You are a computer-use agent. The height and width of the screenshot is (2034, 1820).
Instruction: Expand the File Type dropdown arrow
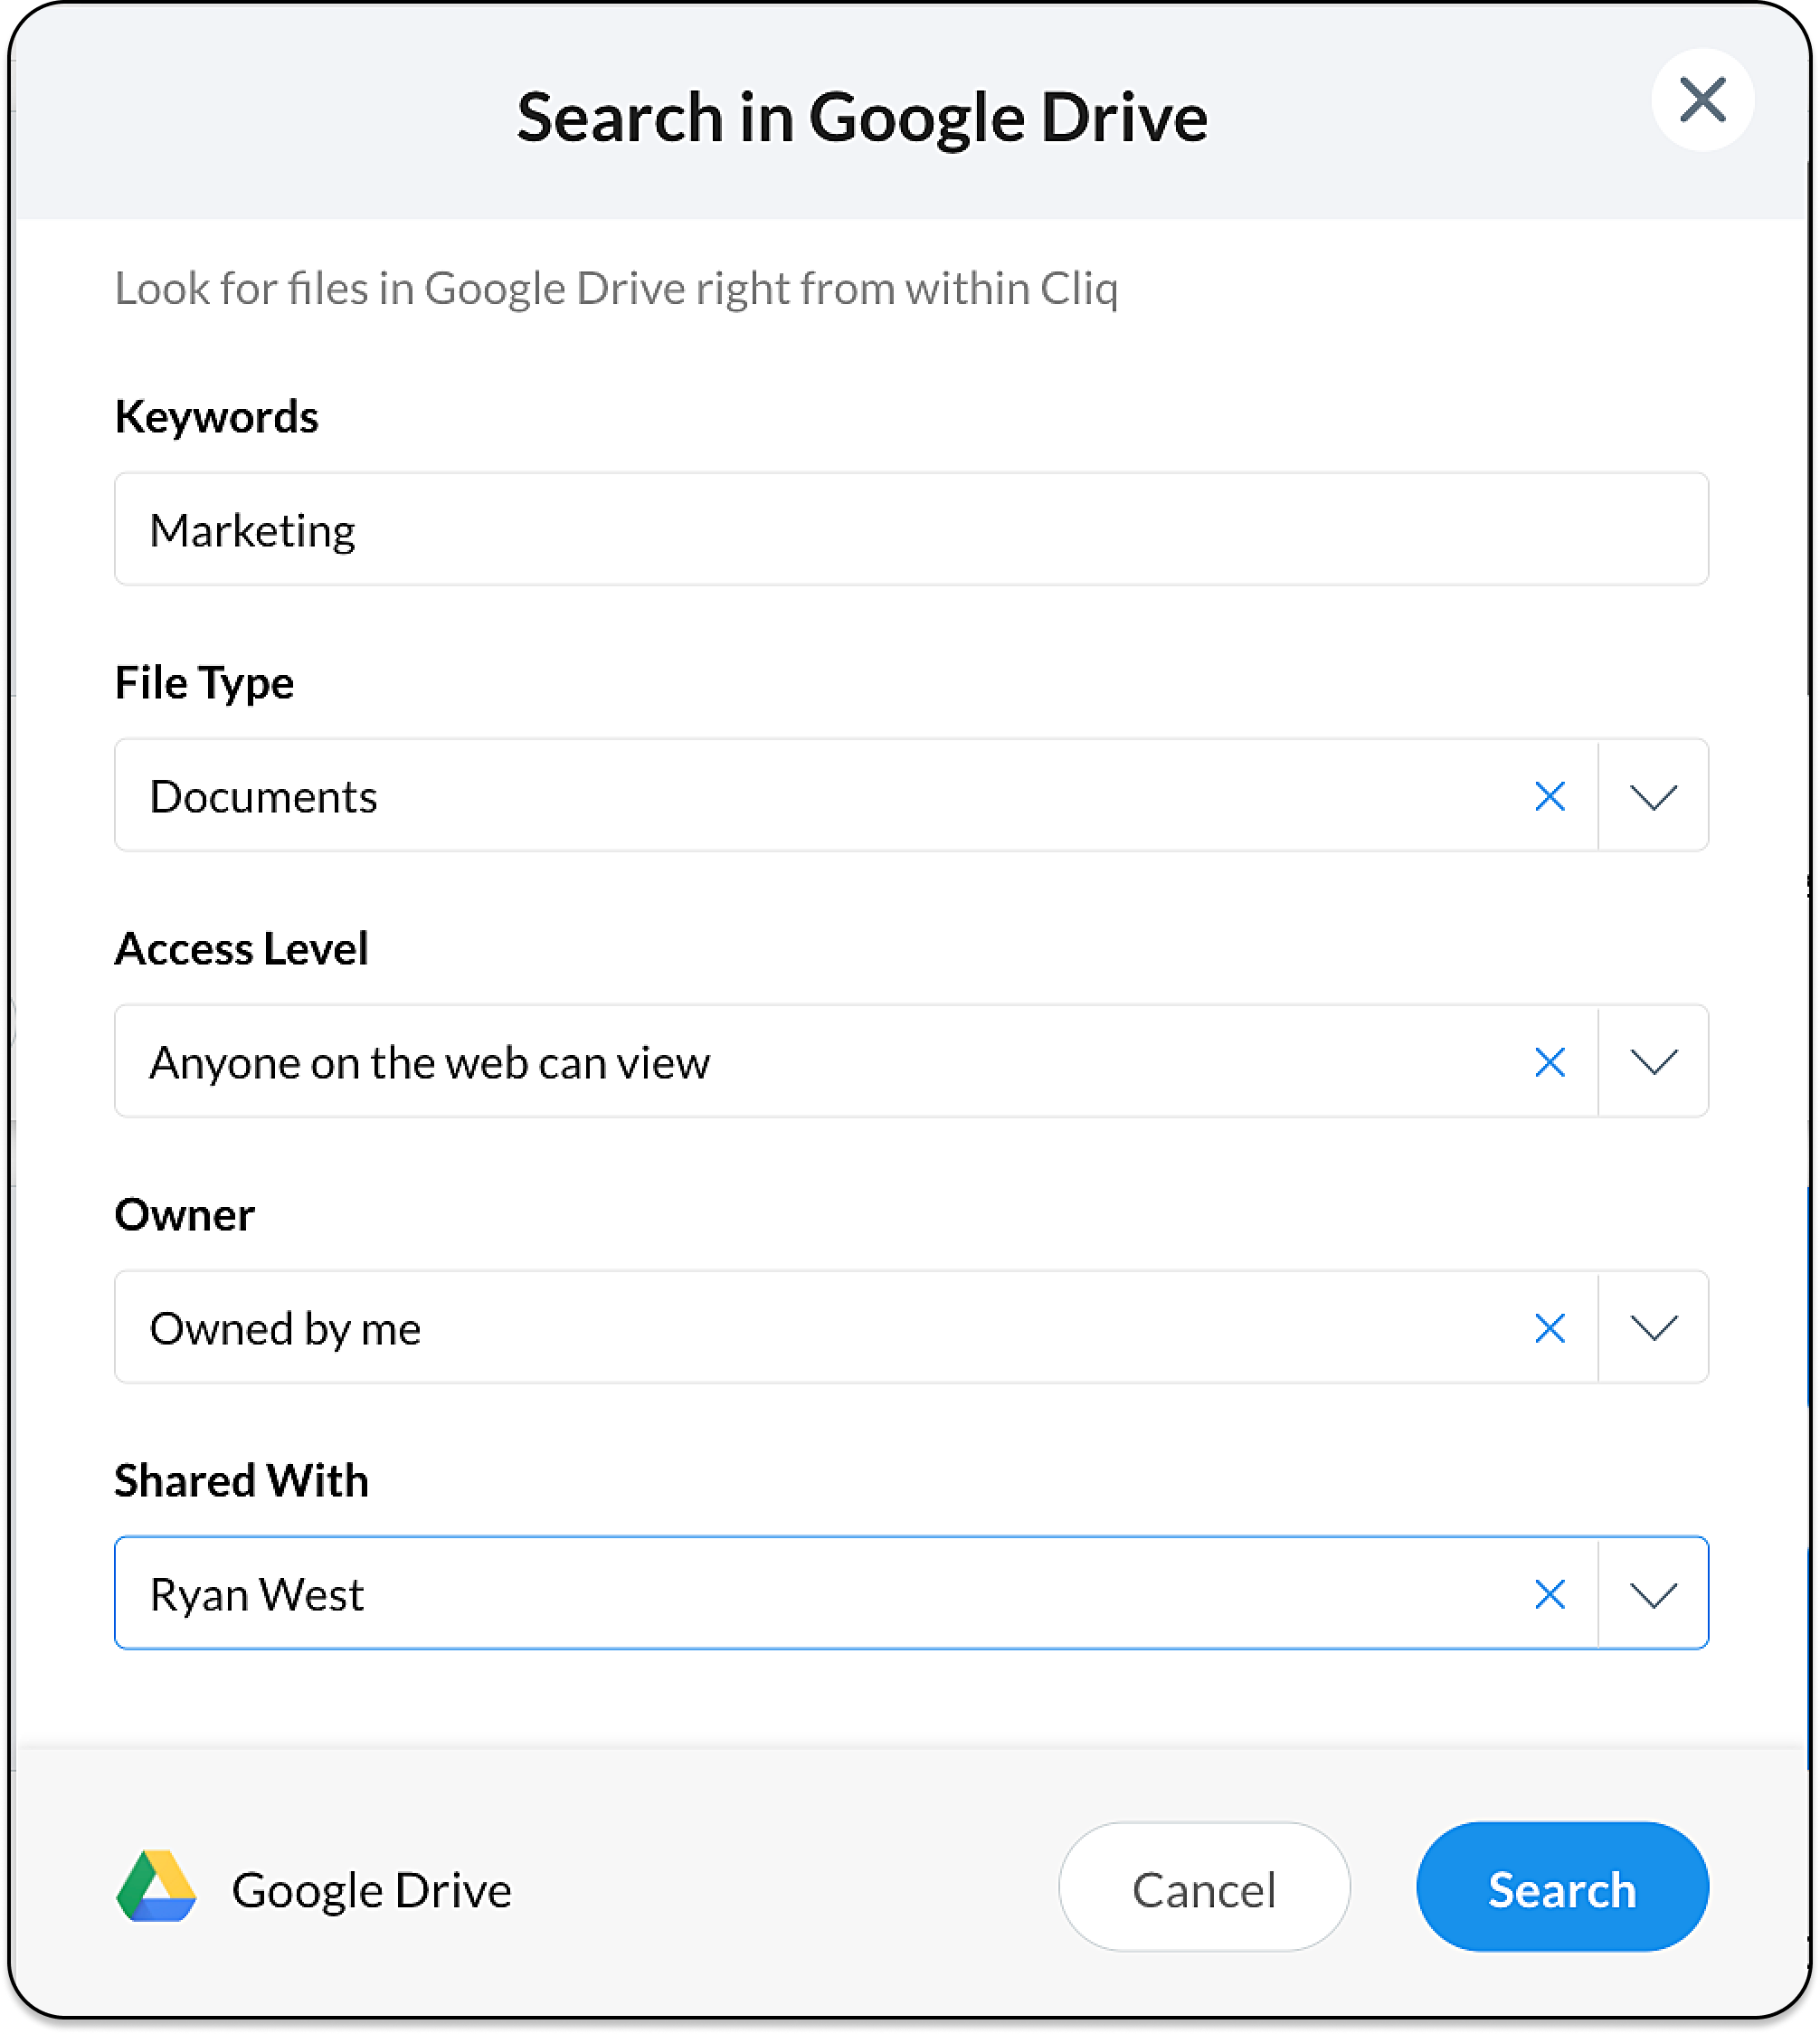point(1653,796)
